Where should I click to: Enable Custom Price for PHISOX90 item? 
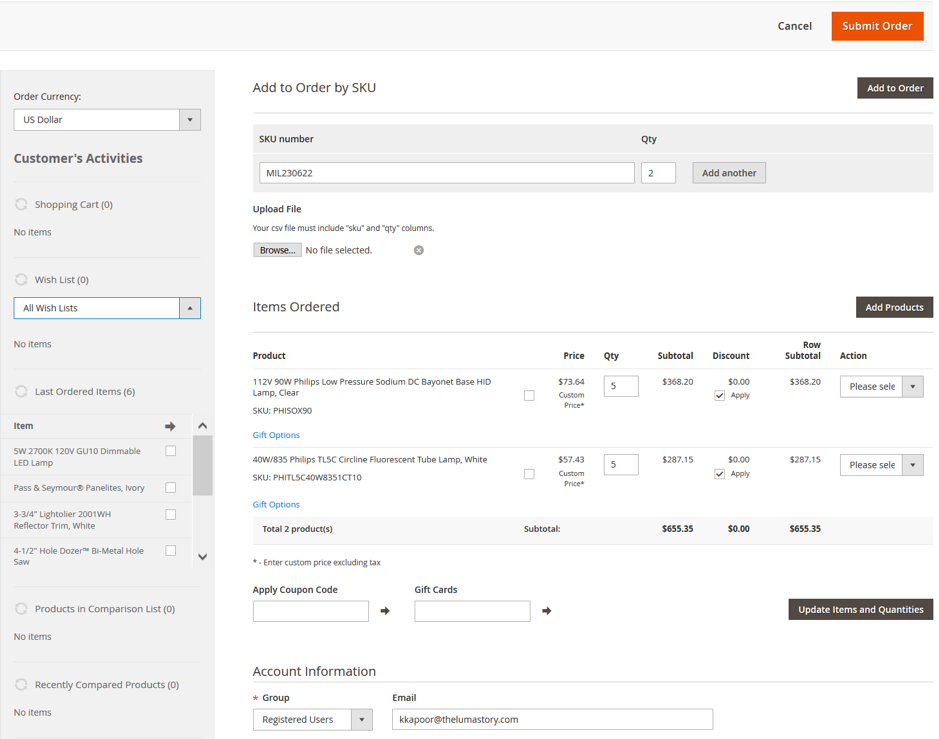(529, 396)
